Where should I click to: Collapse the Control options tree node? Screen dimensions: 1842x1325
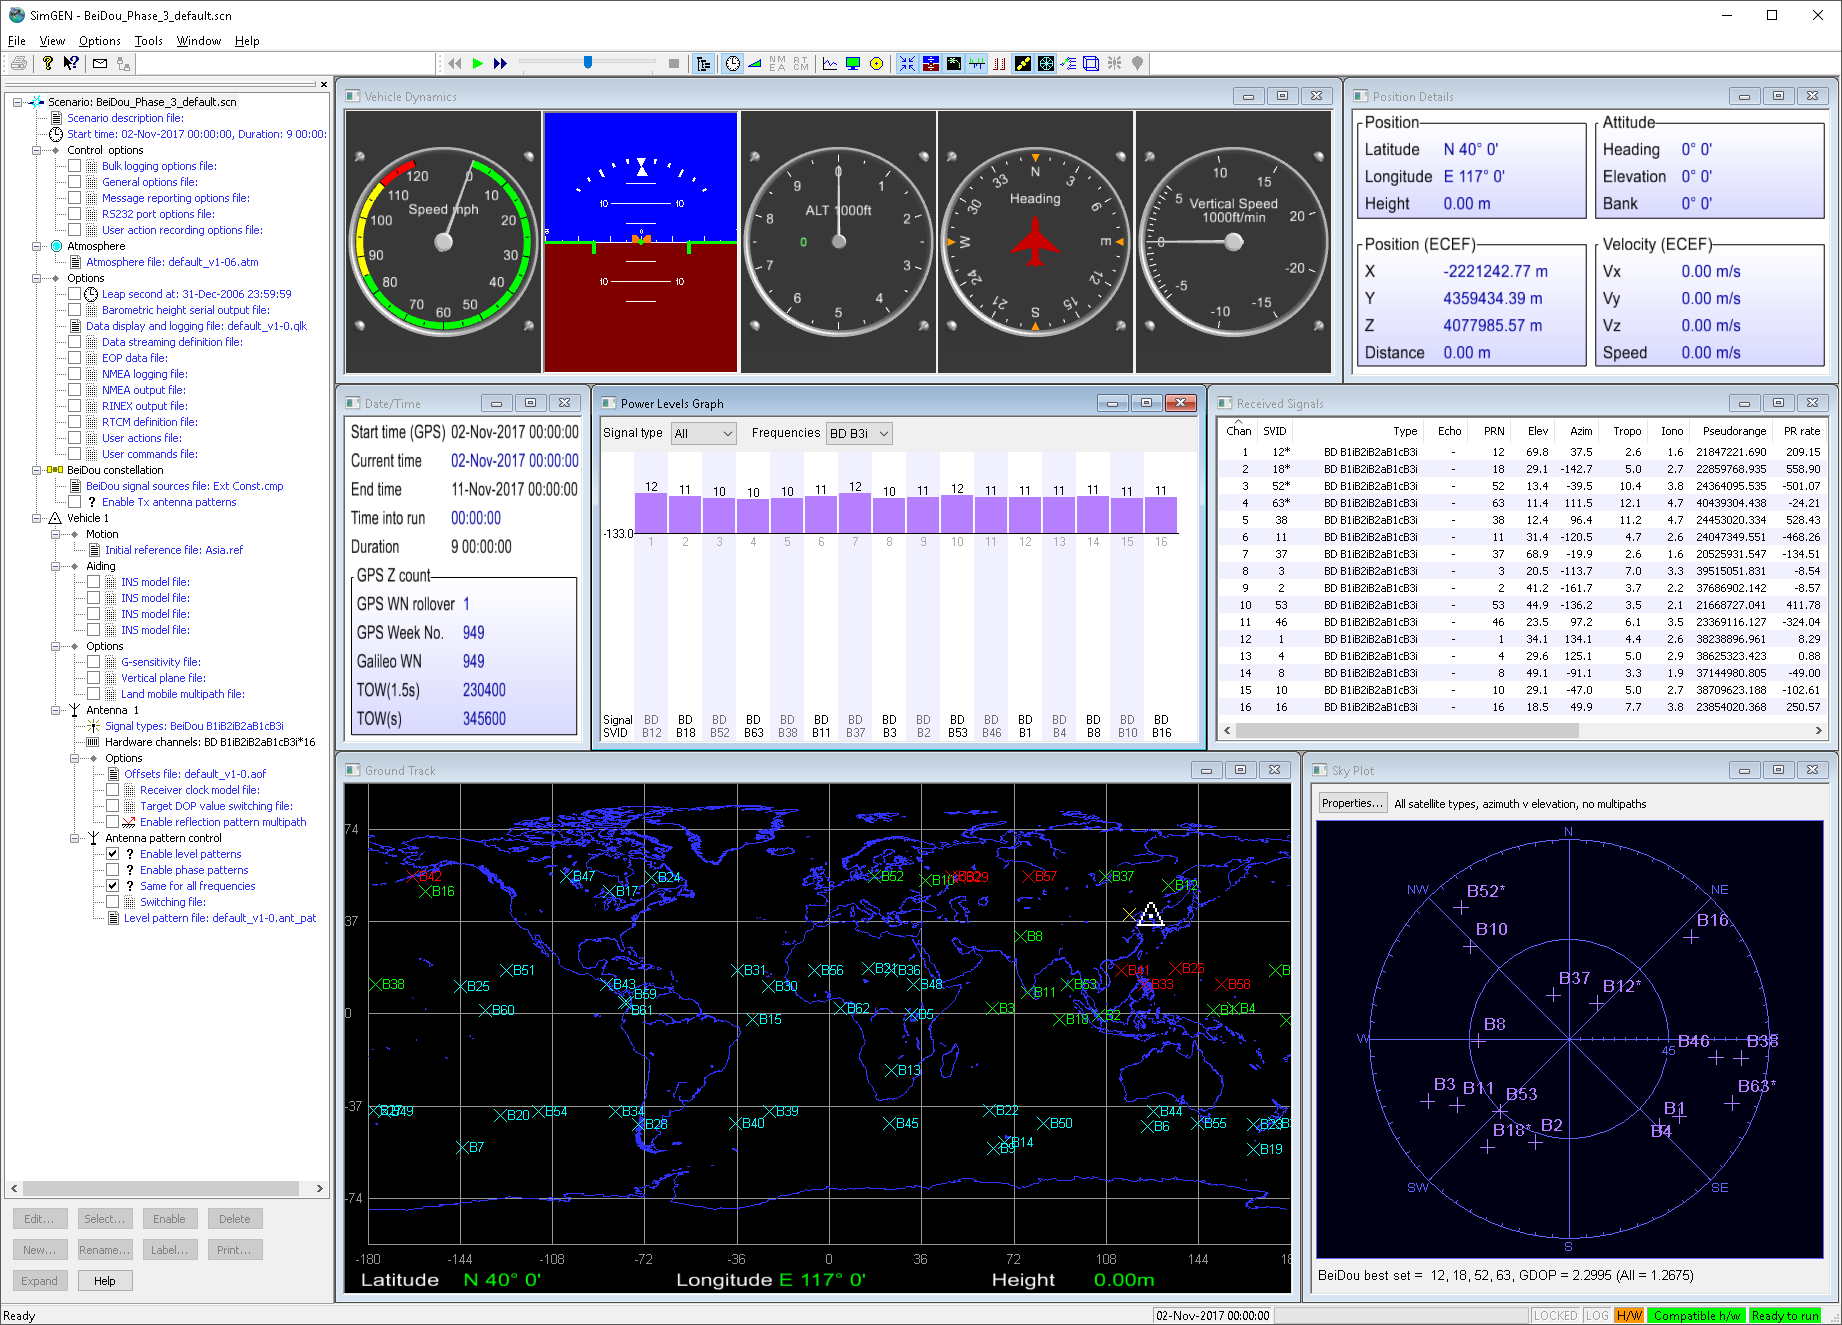click(37, 150)
